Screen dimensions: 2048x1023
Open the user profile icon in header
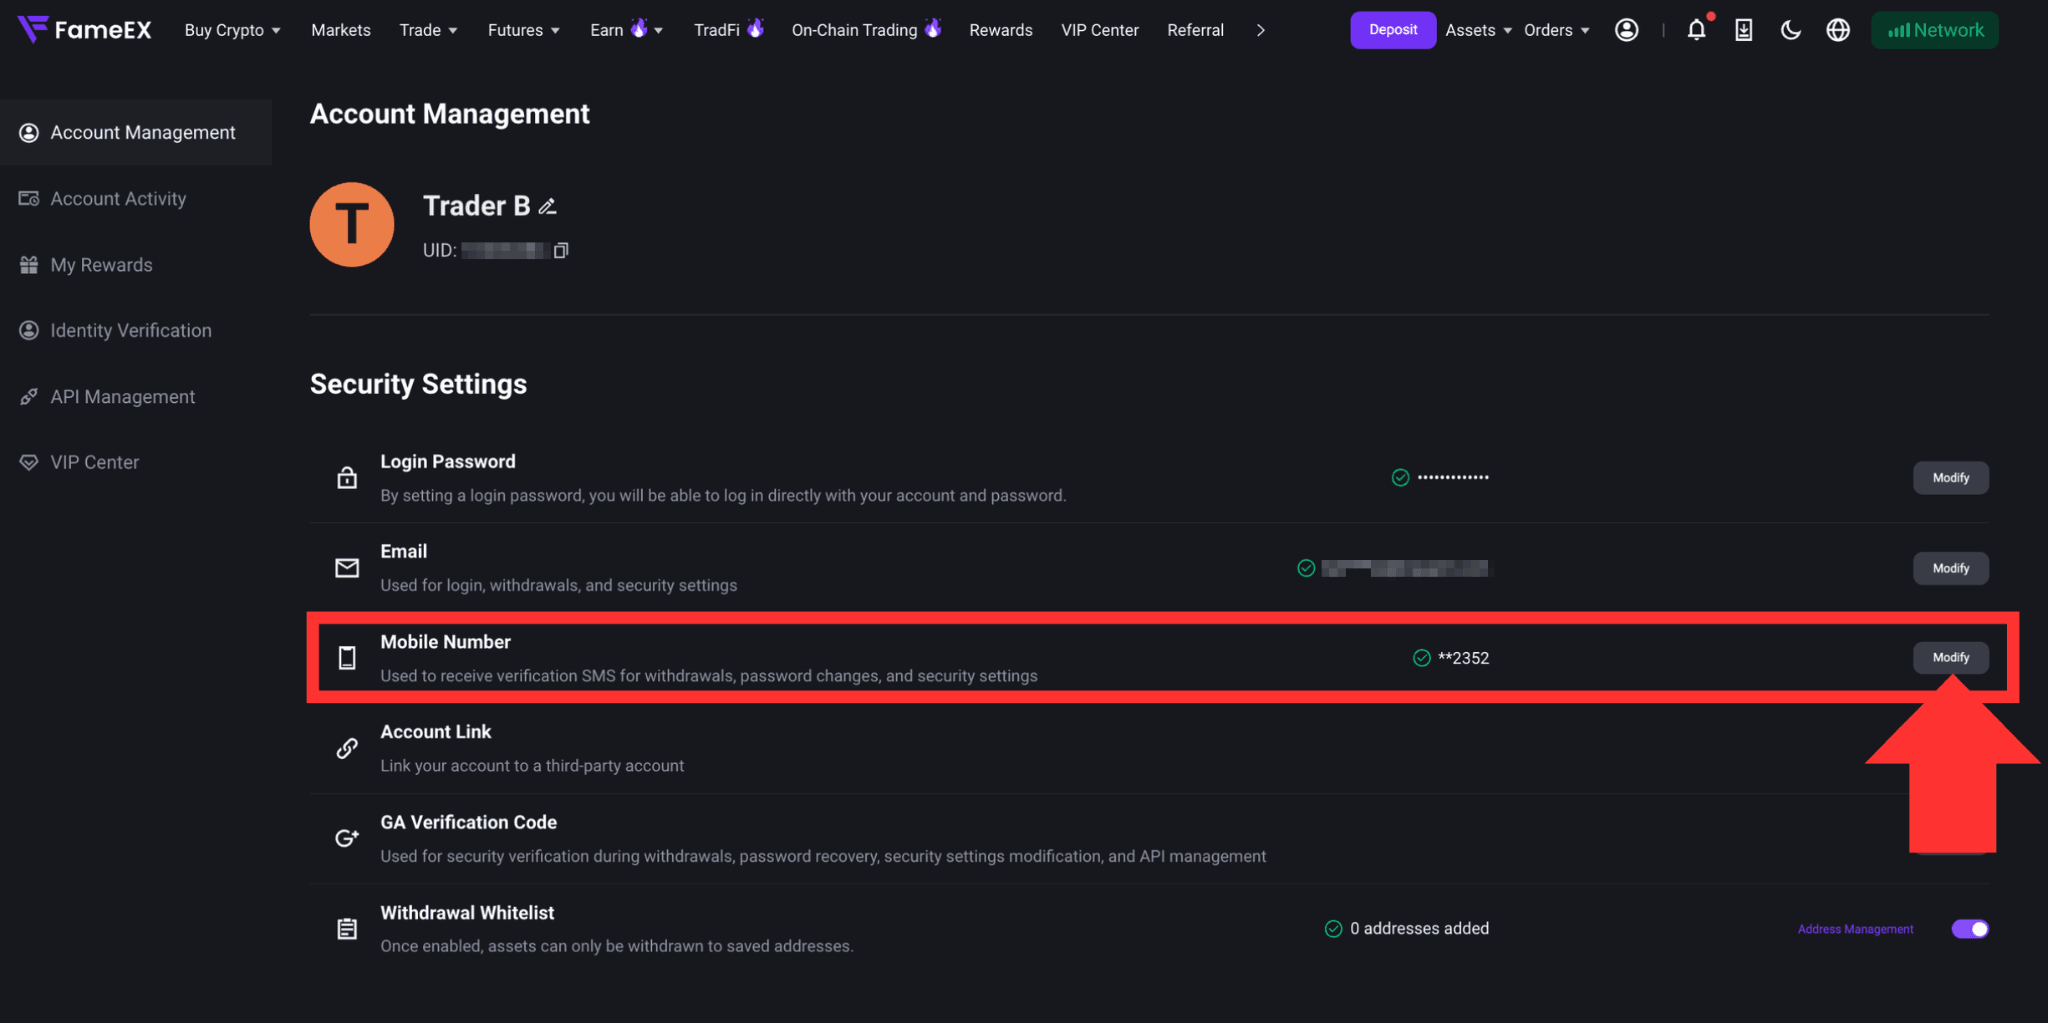click(x=1627, y=30)
